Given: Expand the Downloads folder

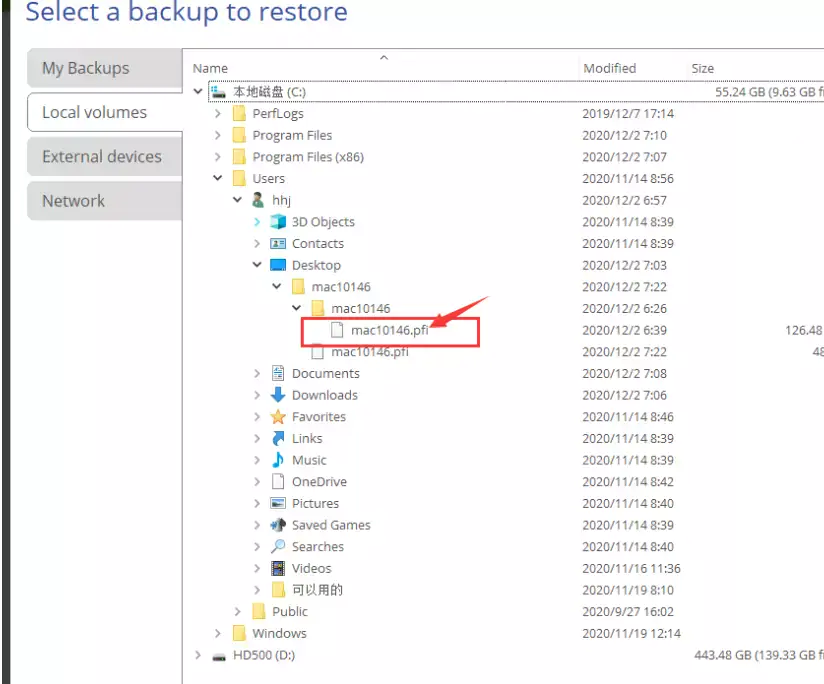Looking at the screenshot, I should (x=257, y=395).
